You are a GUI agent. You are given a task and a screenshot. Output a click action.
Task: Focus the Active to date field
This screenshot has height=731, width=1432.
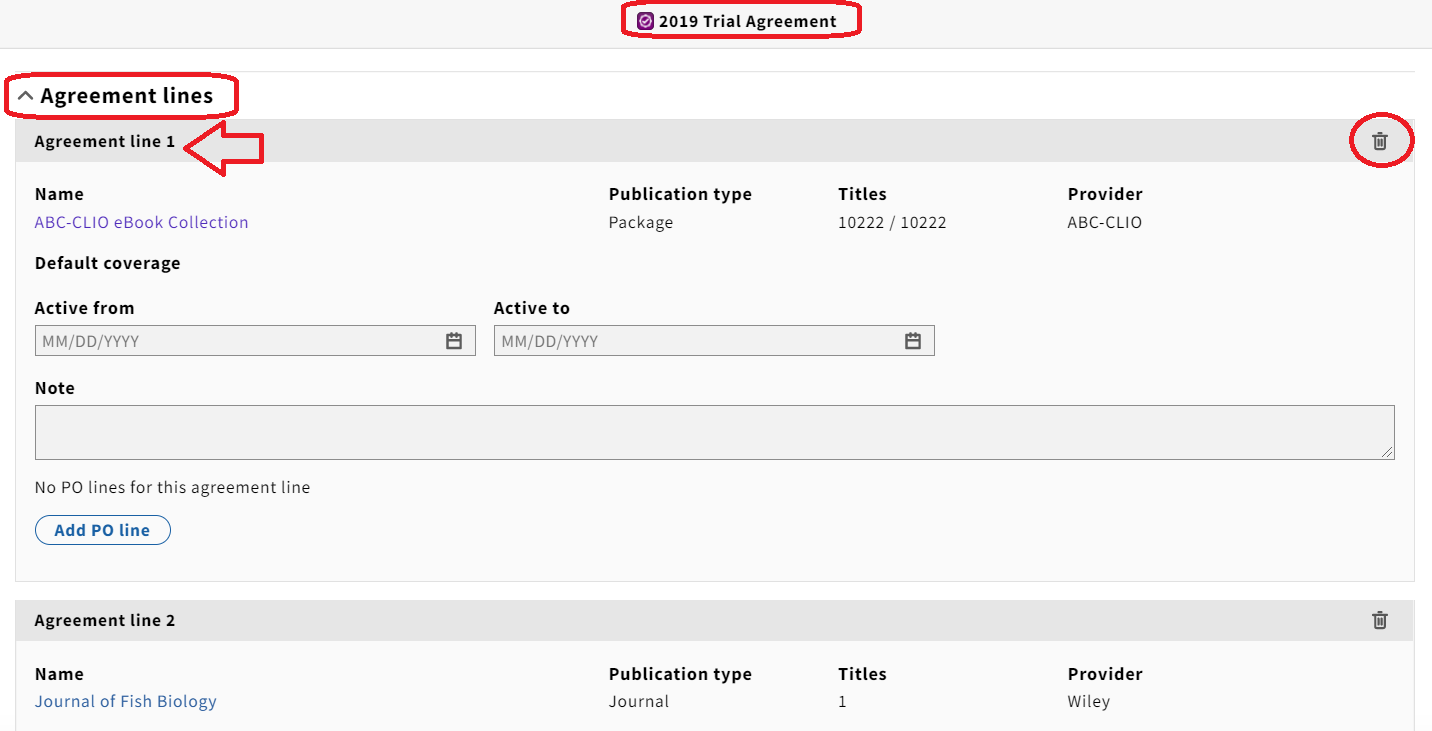pos(714,341)
